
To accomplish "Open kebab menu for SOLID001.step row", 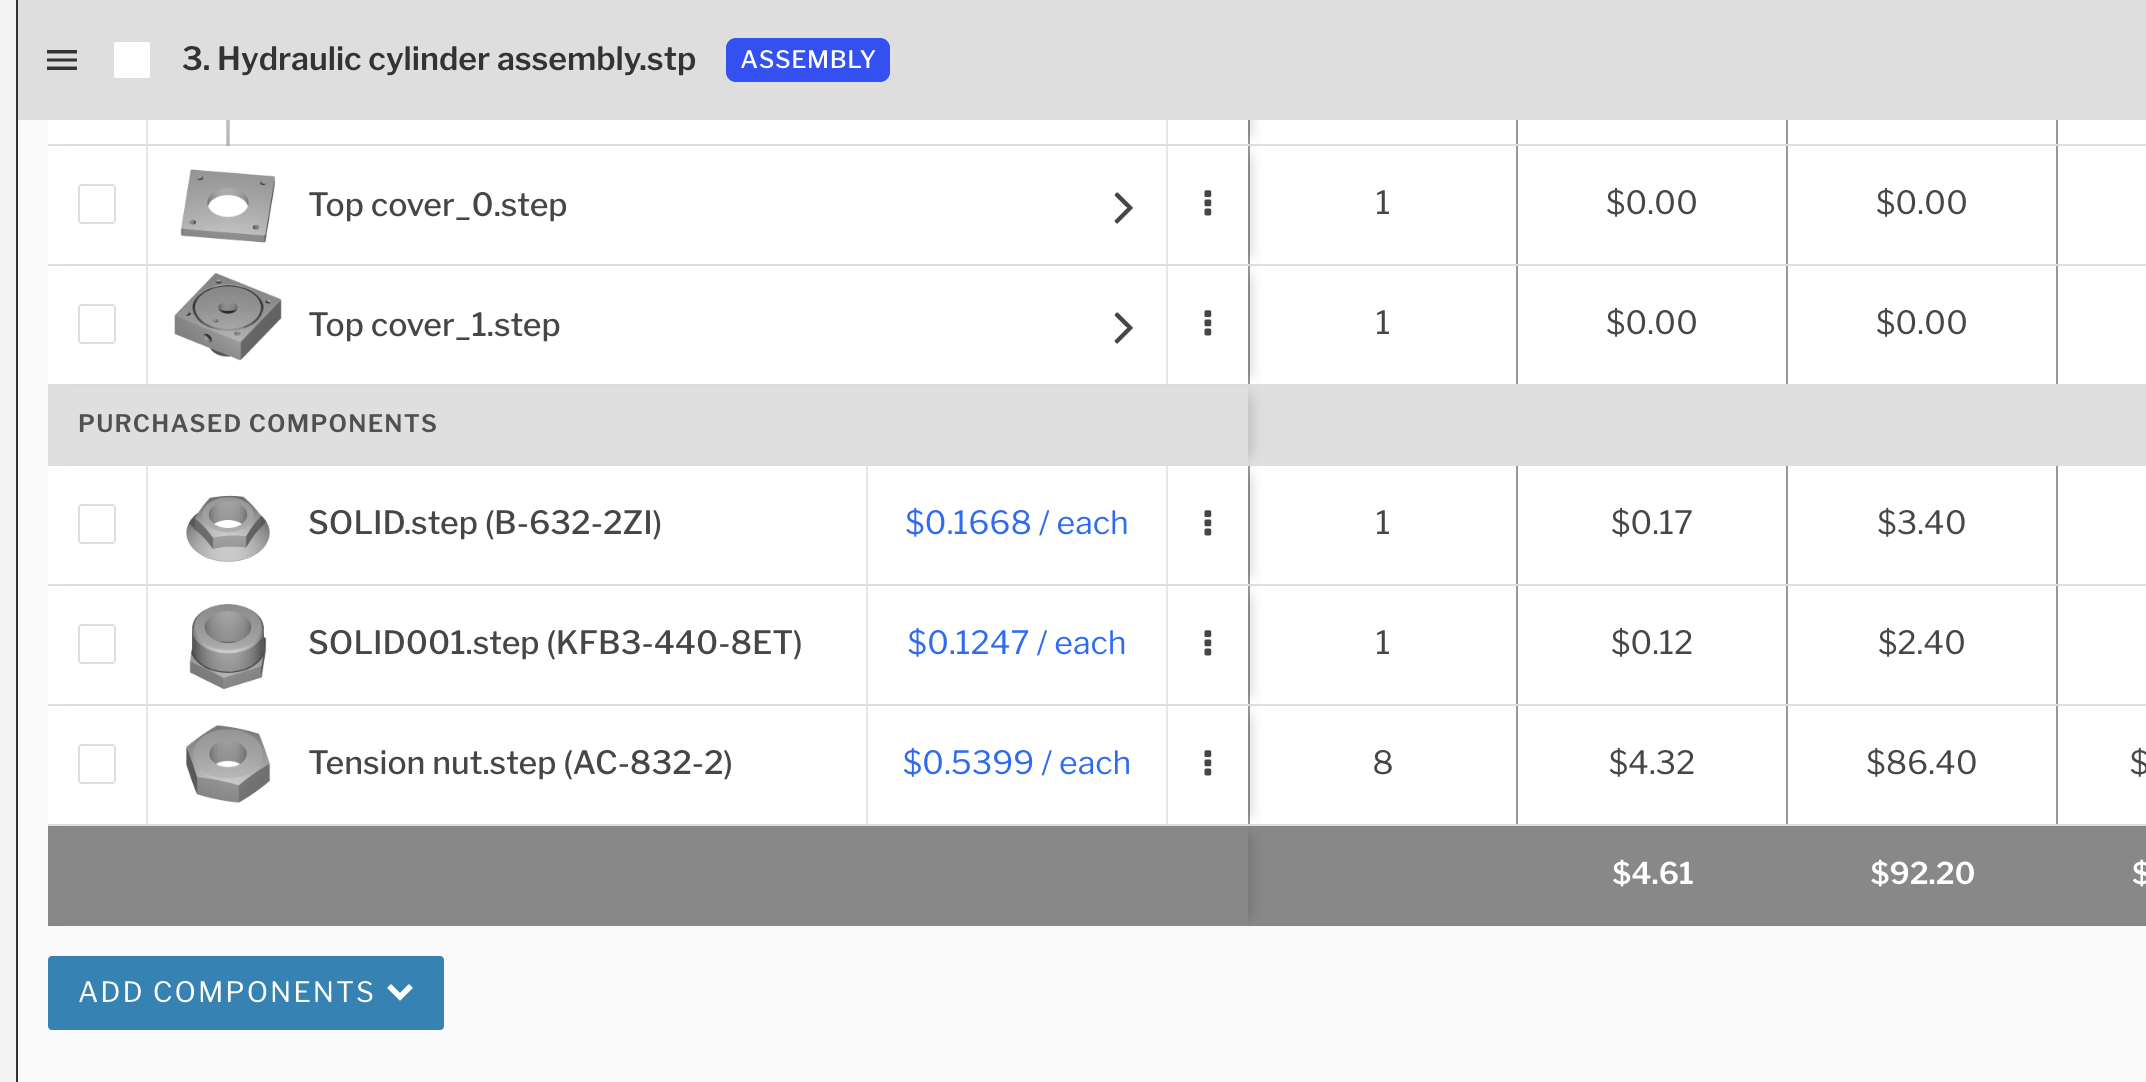I will (x=1207, y=643).
